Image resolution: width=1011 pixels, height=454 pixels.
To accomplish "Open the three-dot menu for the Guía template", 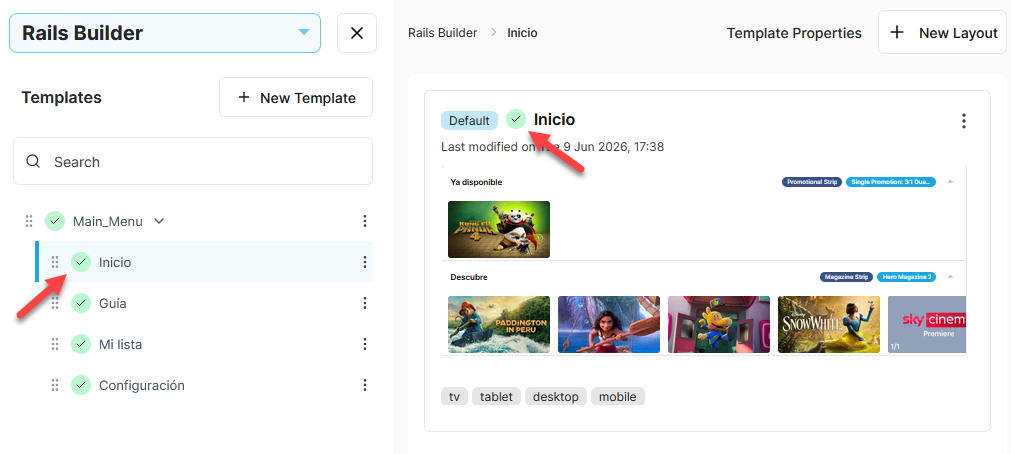I will pos(365,303).
